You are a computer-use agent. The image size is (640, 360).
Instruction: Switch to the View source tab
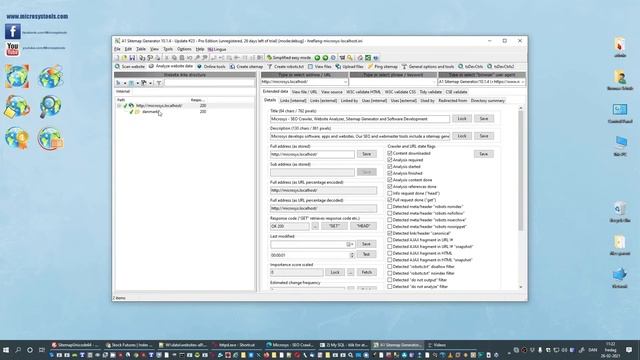coord(331,92)
